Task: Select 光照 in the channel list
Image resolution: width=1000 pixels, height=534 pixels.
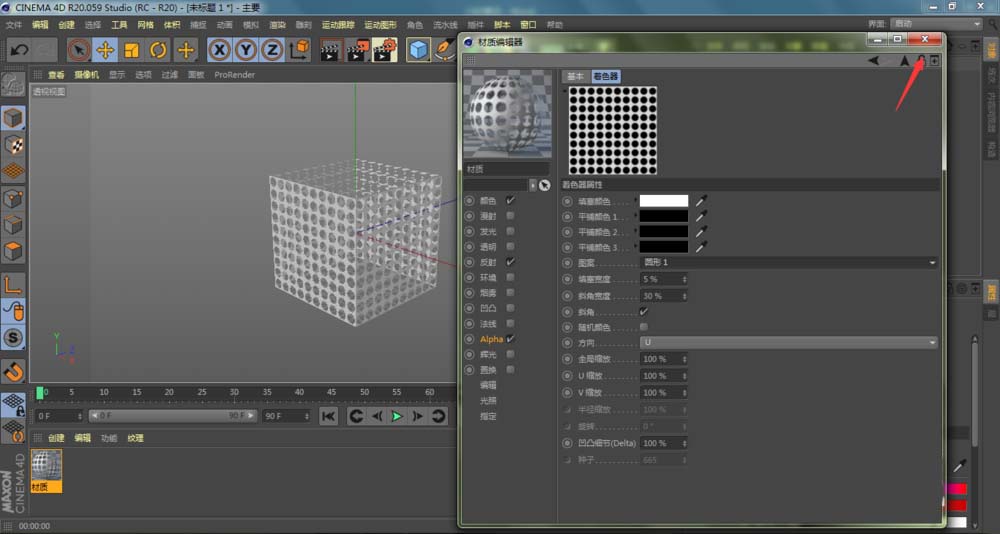Action: coord(489,401)
